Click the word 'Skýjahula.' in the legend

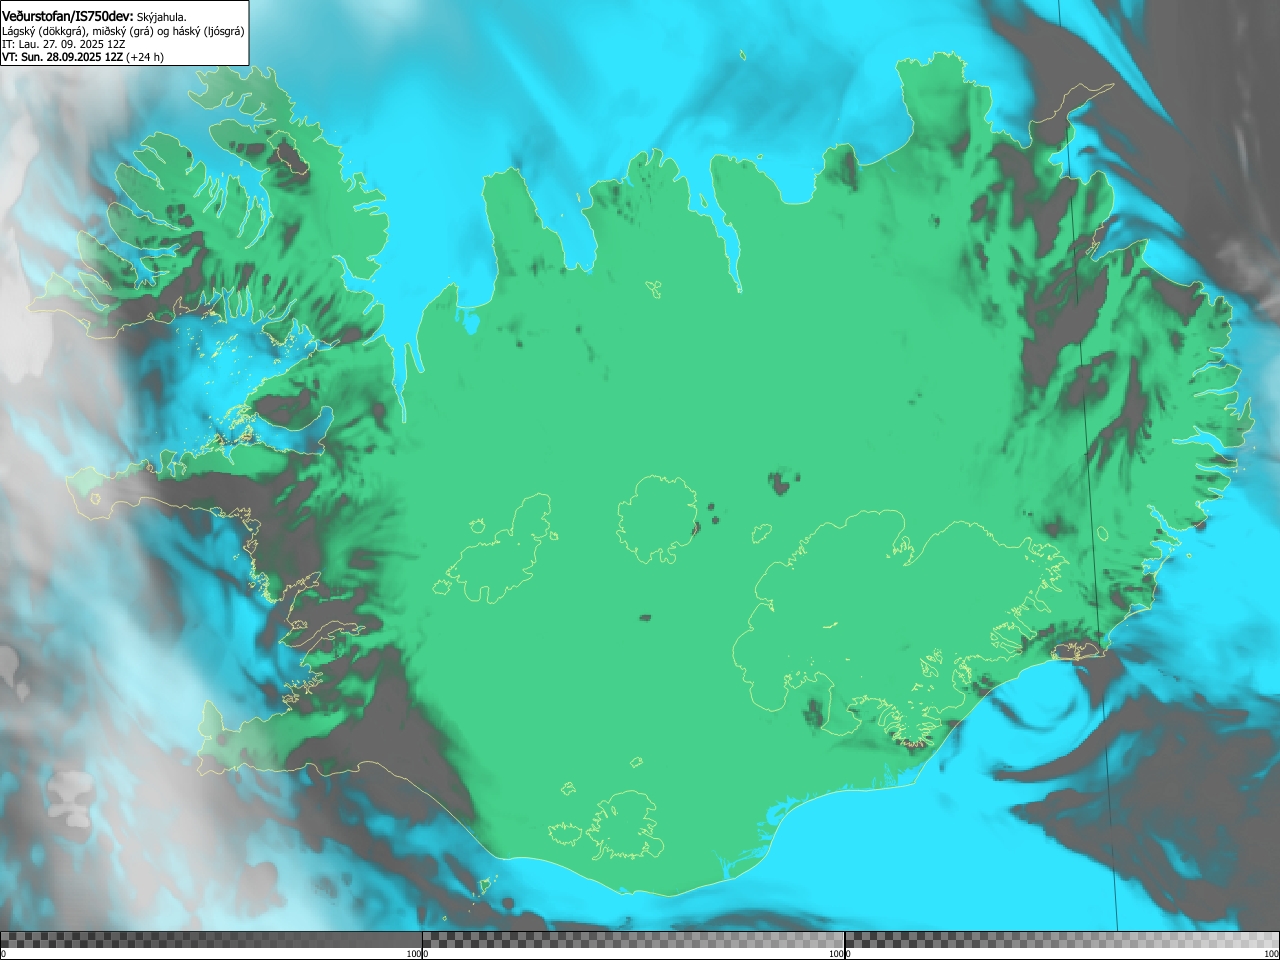coord(162,17)
